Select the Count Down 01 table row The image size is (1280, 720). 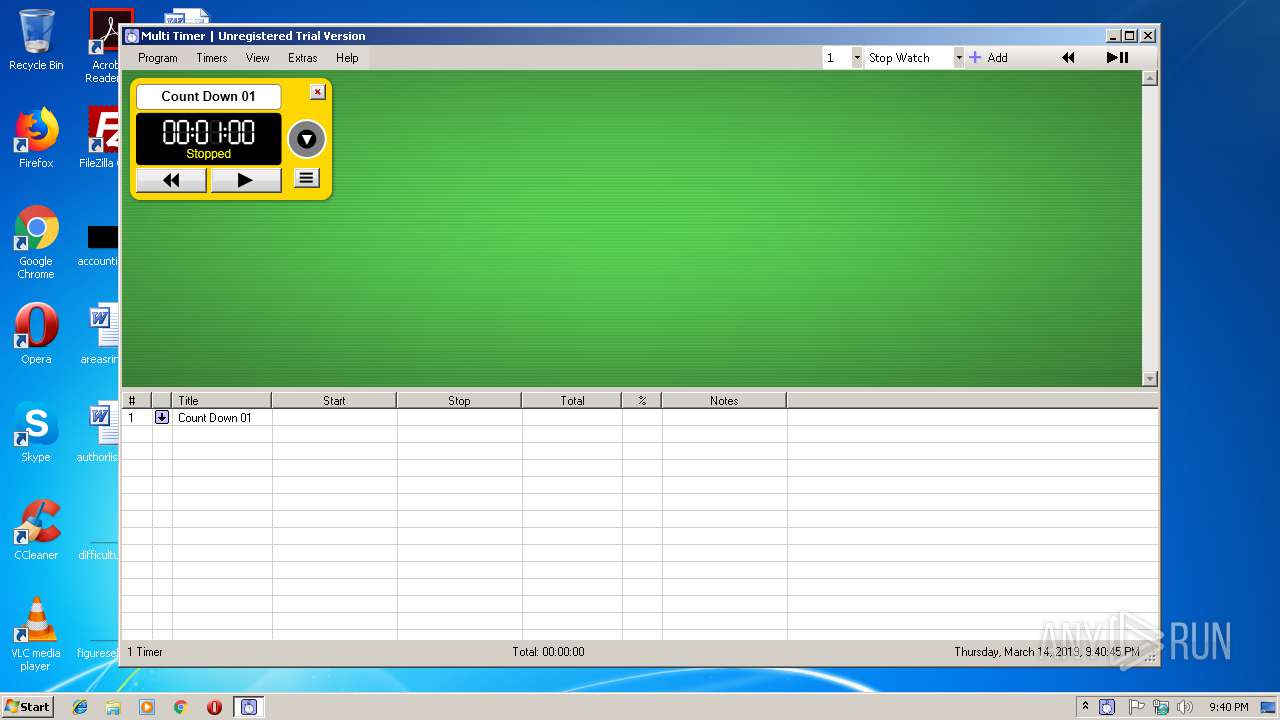(x=640, y=418)
